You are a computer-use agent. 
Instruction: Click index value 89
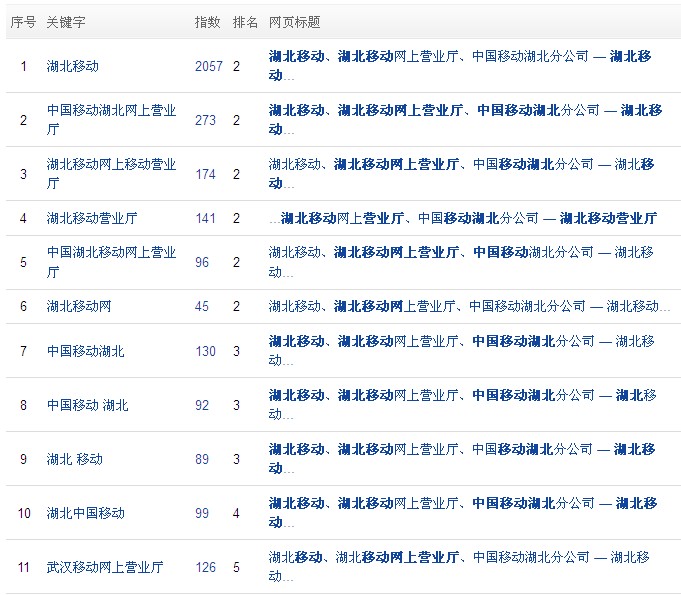coord(202,459)
